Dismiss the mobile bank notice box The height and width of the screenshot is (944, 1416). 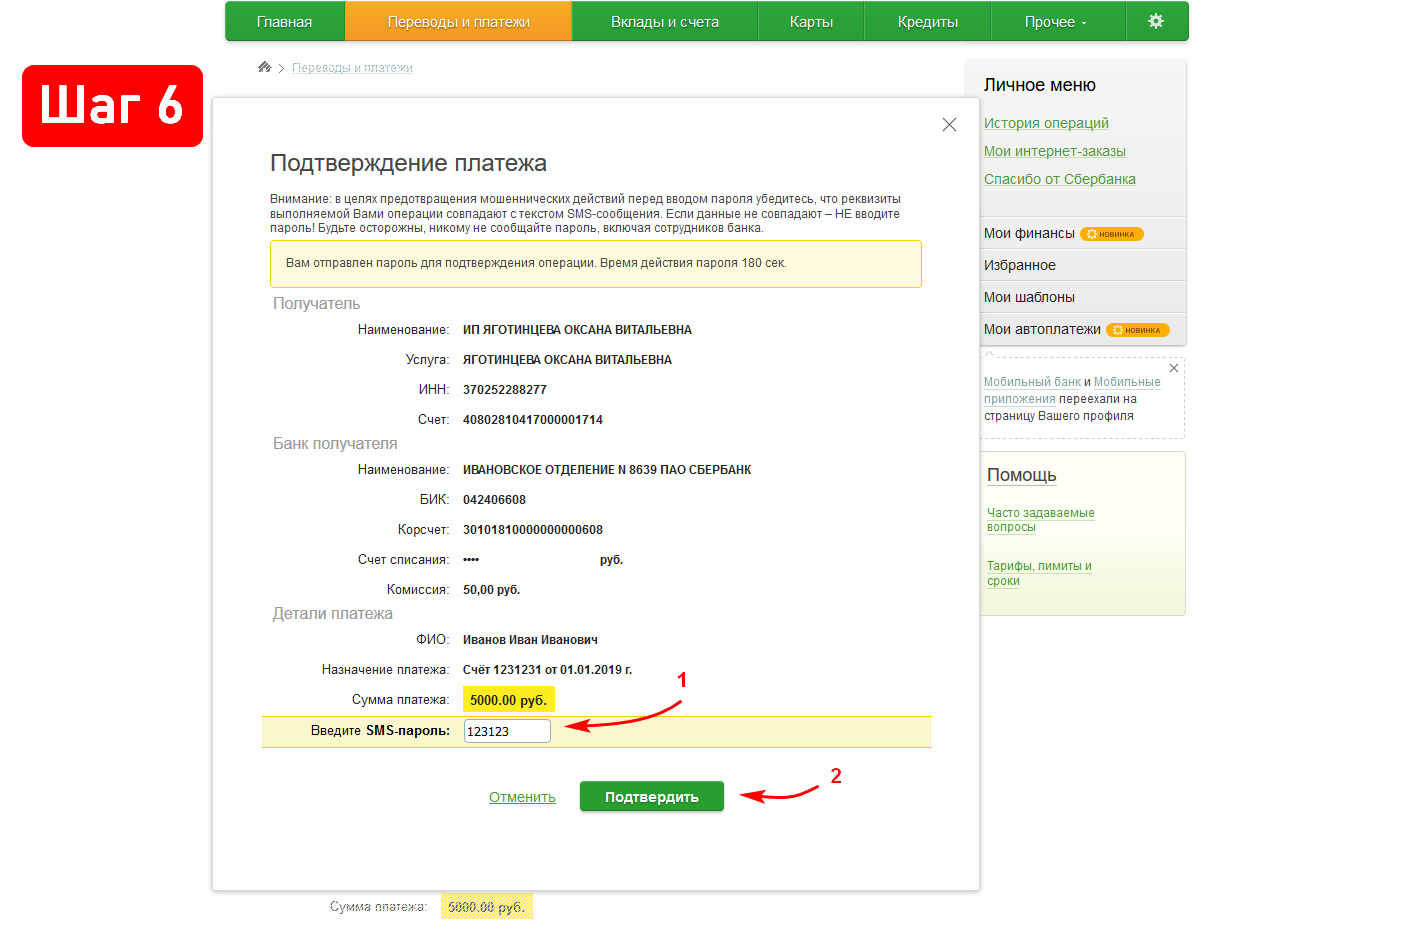point(1174,368)
